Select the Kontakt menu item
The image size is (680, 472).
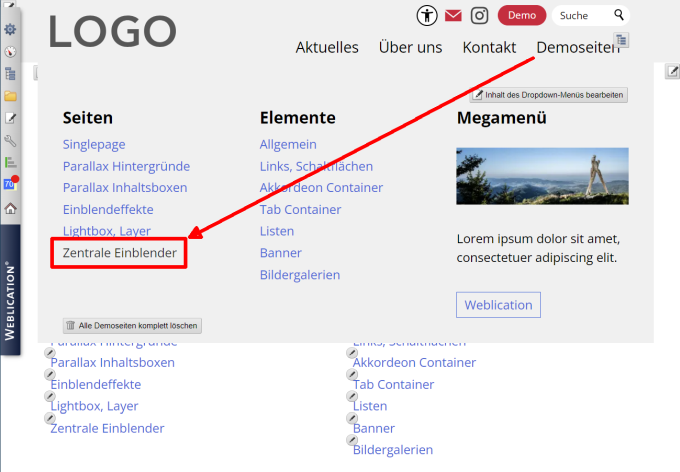tap(489, 48)
